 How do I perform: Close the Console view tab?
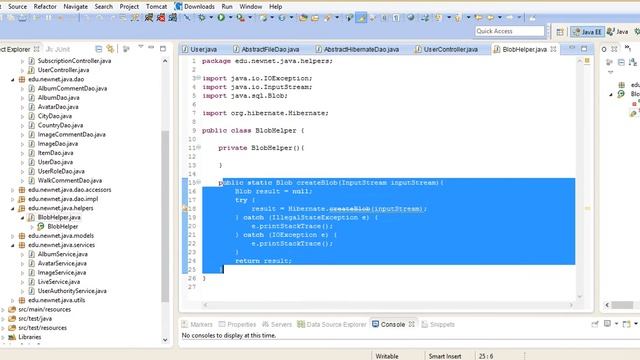411,324
